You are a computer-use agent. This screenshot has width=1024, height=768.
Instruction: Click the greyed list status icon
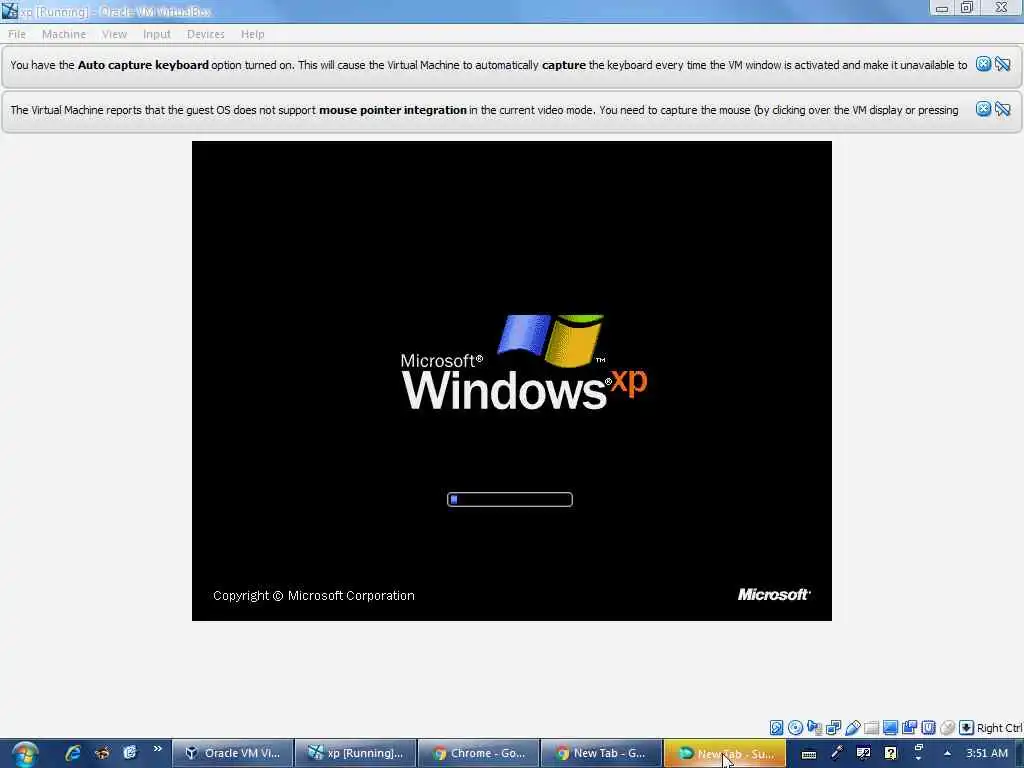871,728
